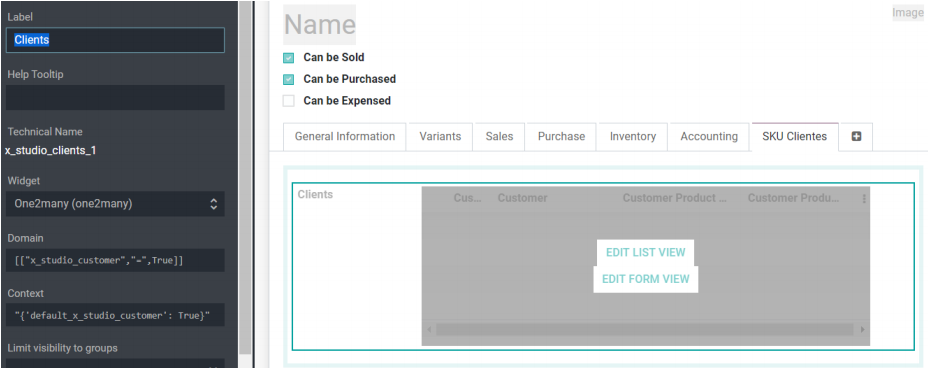This screenshot has width=928, height=368.
Task: Click the sidebar vertical scrollbar
Action: pyautogui.click(x=245, y=177)
